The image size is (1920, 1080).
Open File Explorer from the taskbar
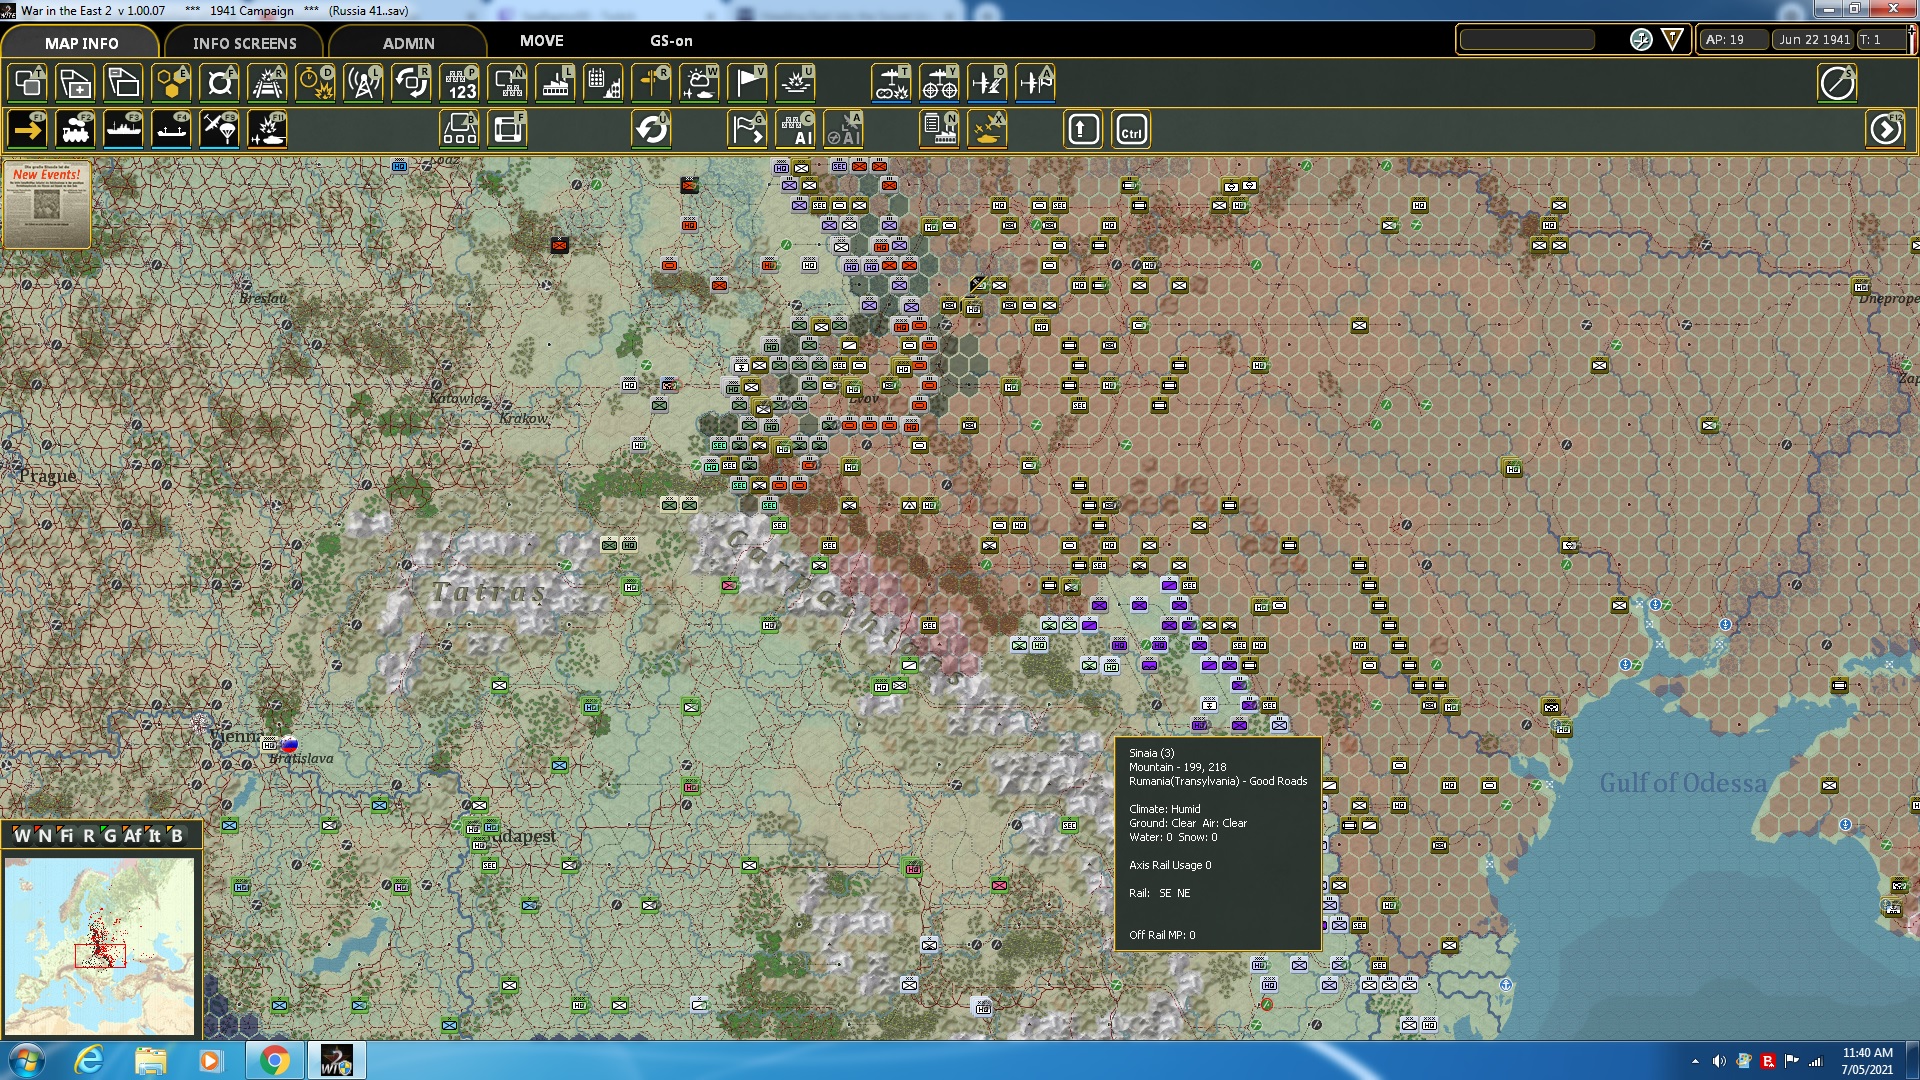pos(150,1060)
